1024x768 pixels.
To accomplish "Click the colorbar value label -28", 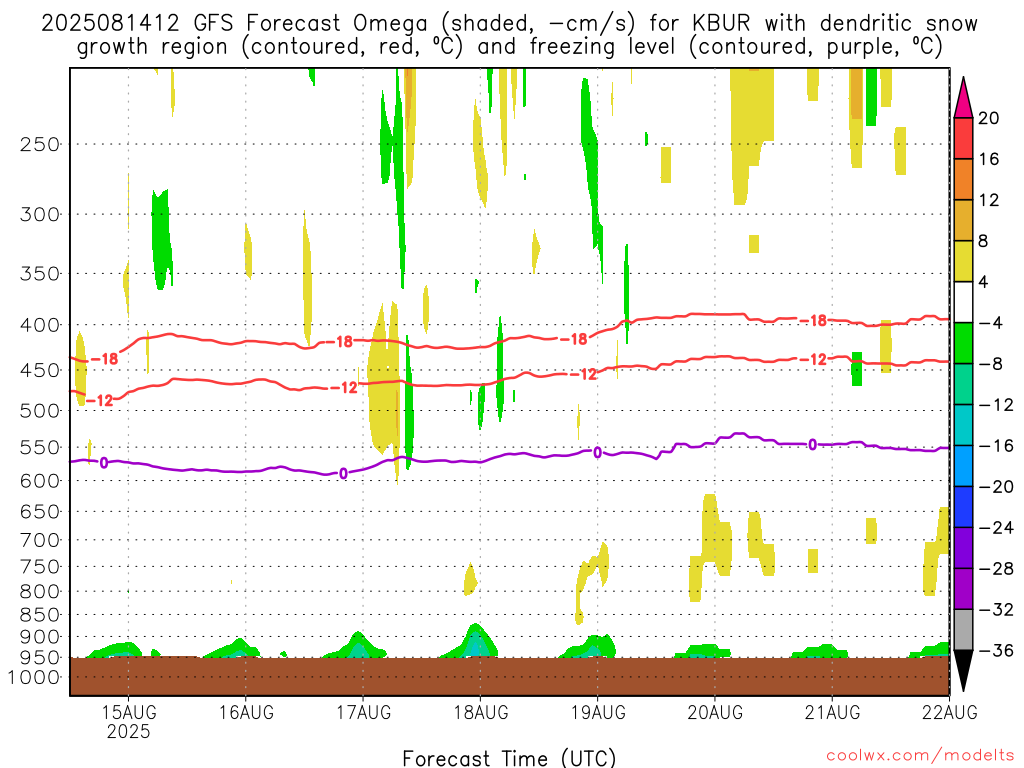I will click(x=996, y=568).
